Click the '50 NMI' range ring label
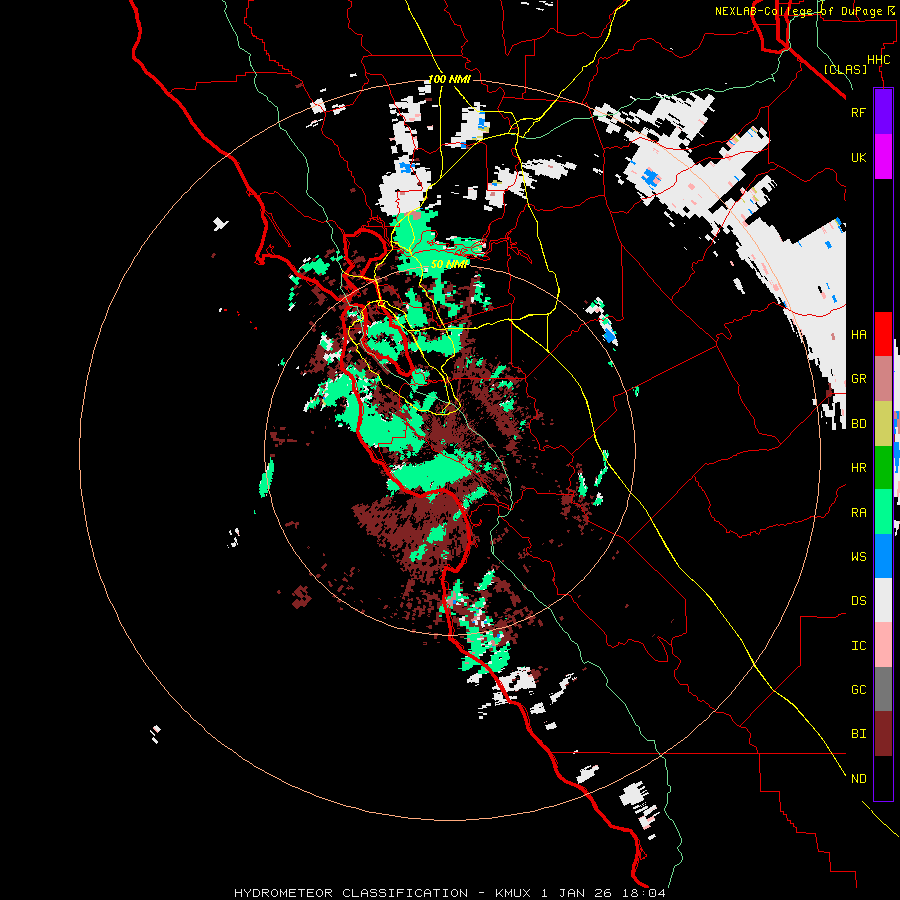The width and height of the screenshot is (900, 900). (x=449, y=264)
